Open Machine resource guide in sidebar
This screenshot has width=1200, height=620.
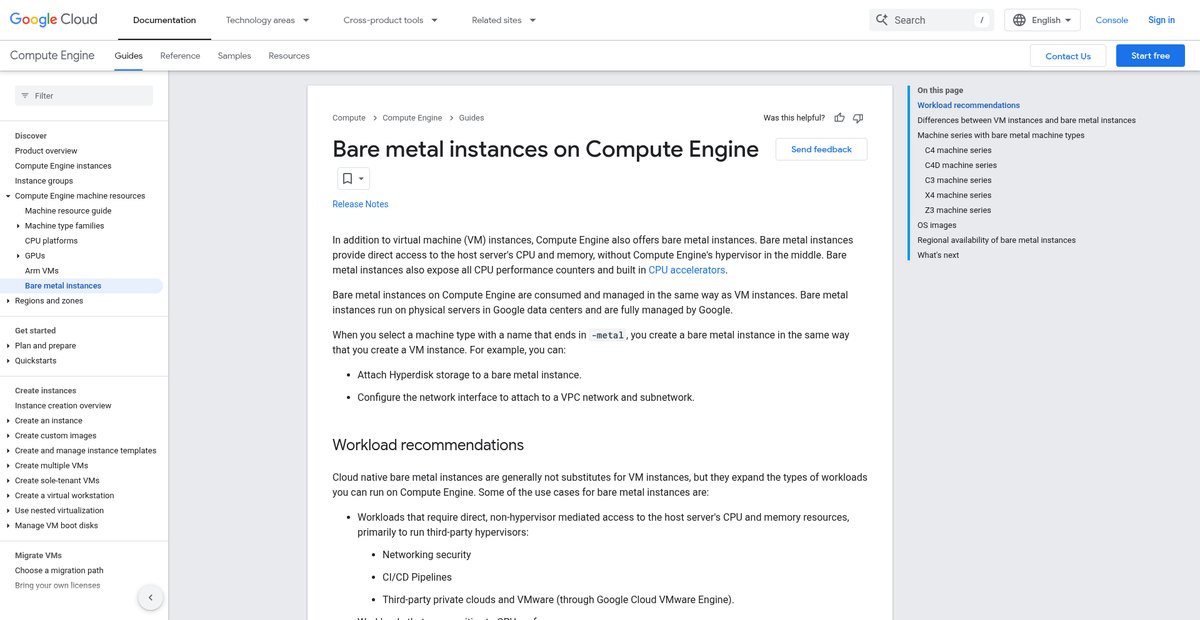pyautogui.click(x=68, y=211)
